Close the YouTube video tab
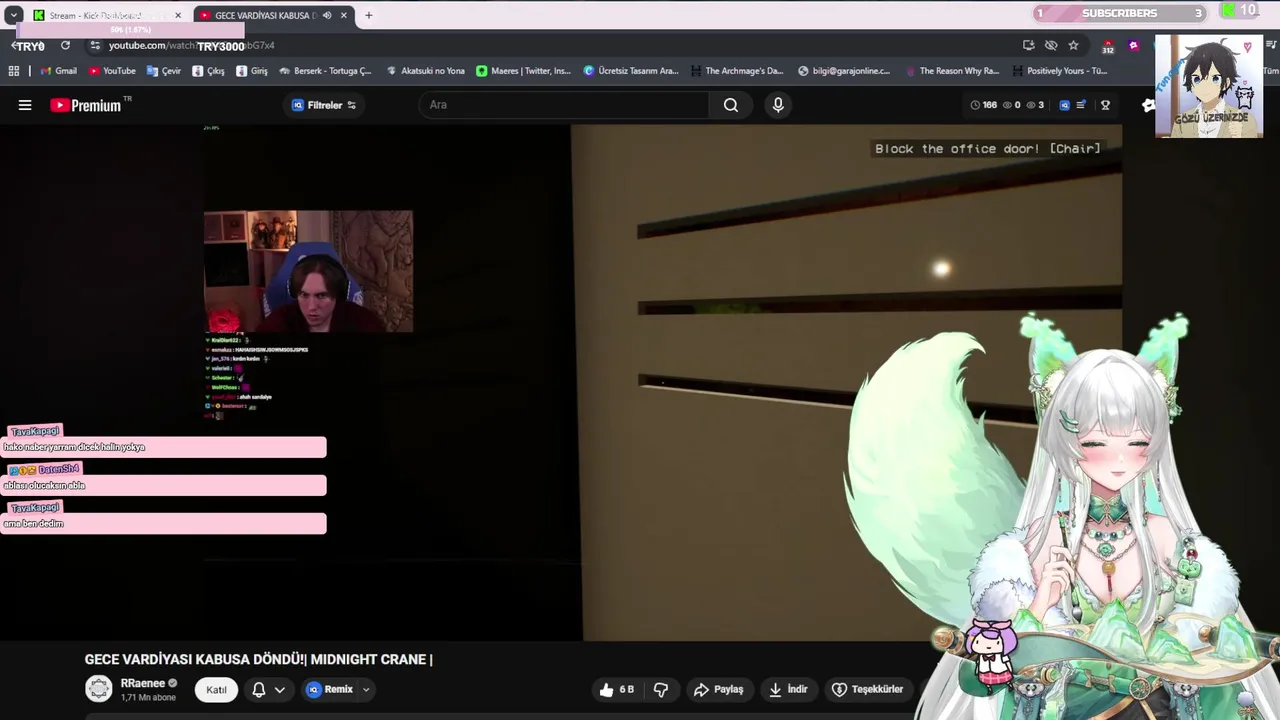The height and width of the screenshot is (720, 1280). click(x=344, y=15)
